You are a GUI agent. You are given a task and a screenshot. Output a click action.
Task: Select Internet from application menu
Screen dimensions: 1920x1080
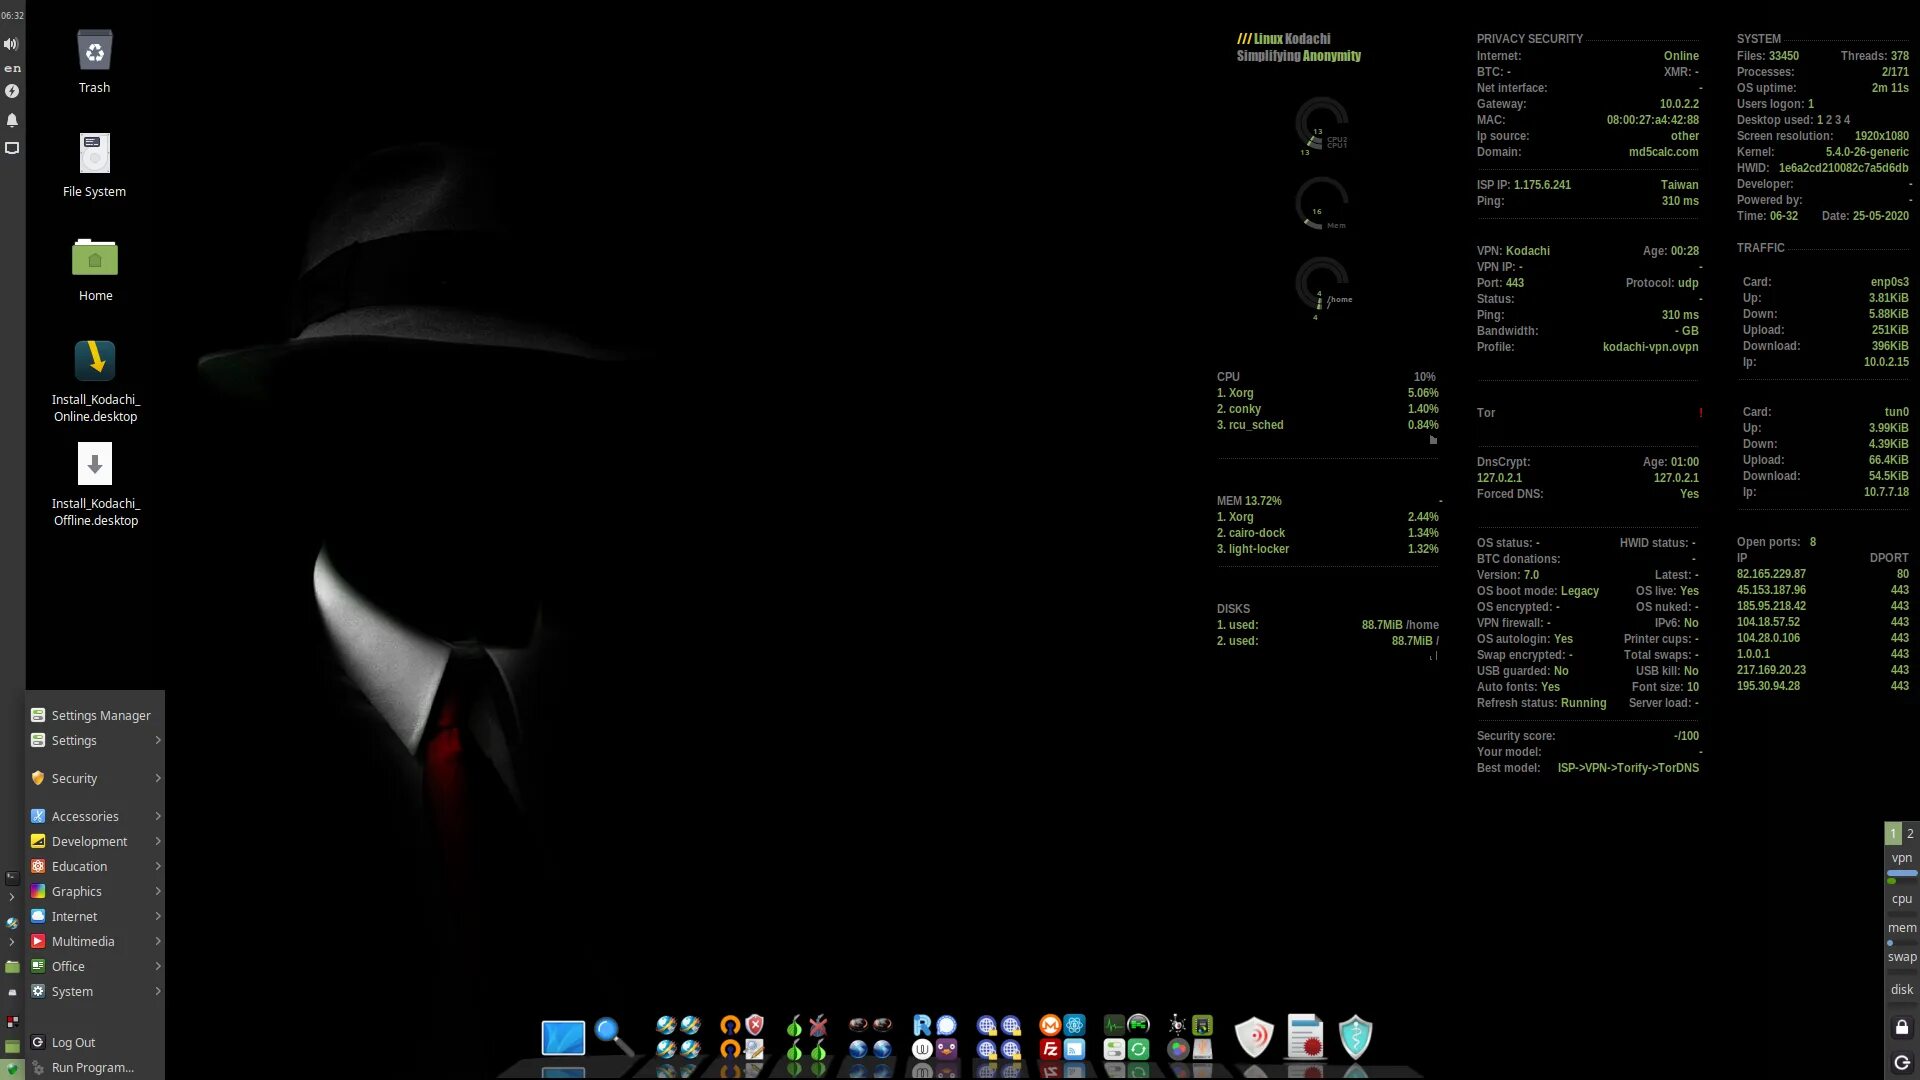pos(74,915)
